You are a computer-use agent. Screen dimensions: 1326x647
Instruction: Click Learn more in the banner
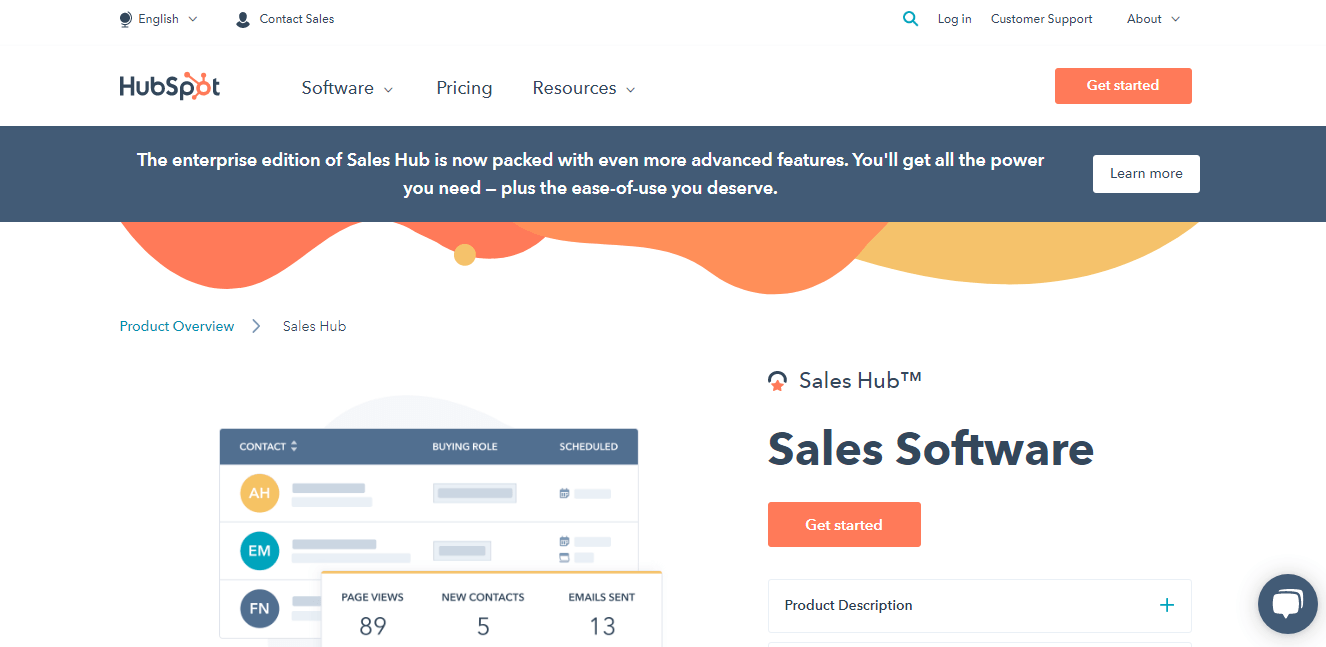pos(1146,174)
